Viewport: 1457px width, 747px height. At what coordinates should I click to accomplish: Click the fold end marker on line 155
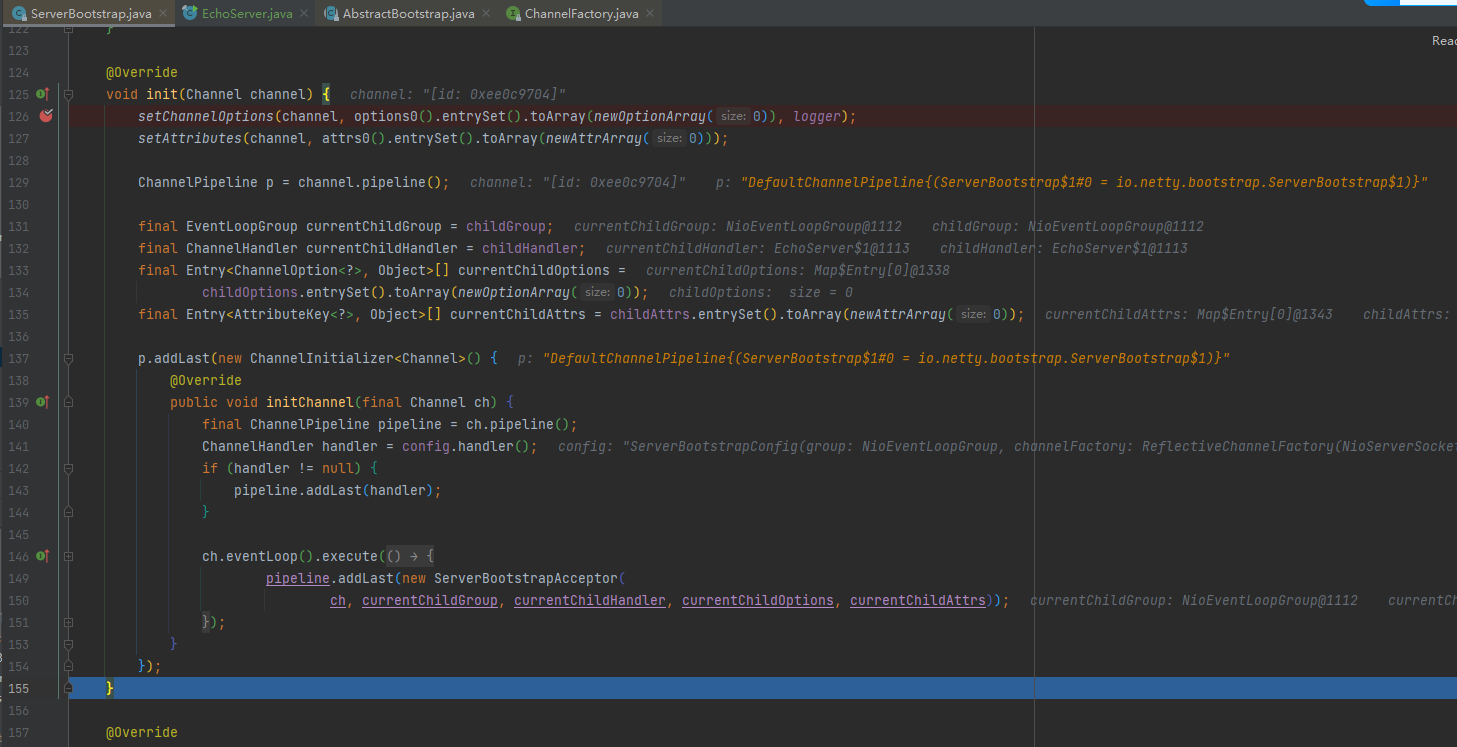coord(68,688)
